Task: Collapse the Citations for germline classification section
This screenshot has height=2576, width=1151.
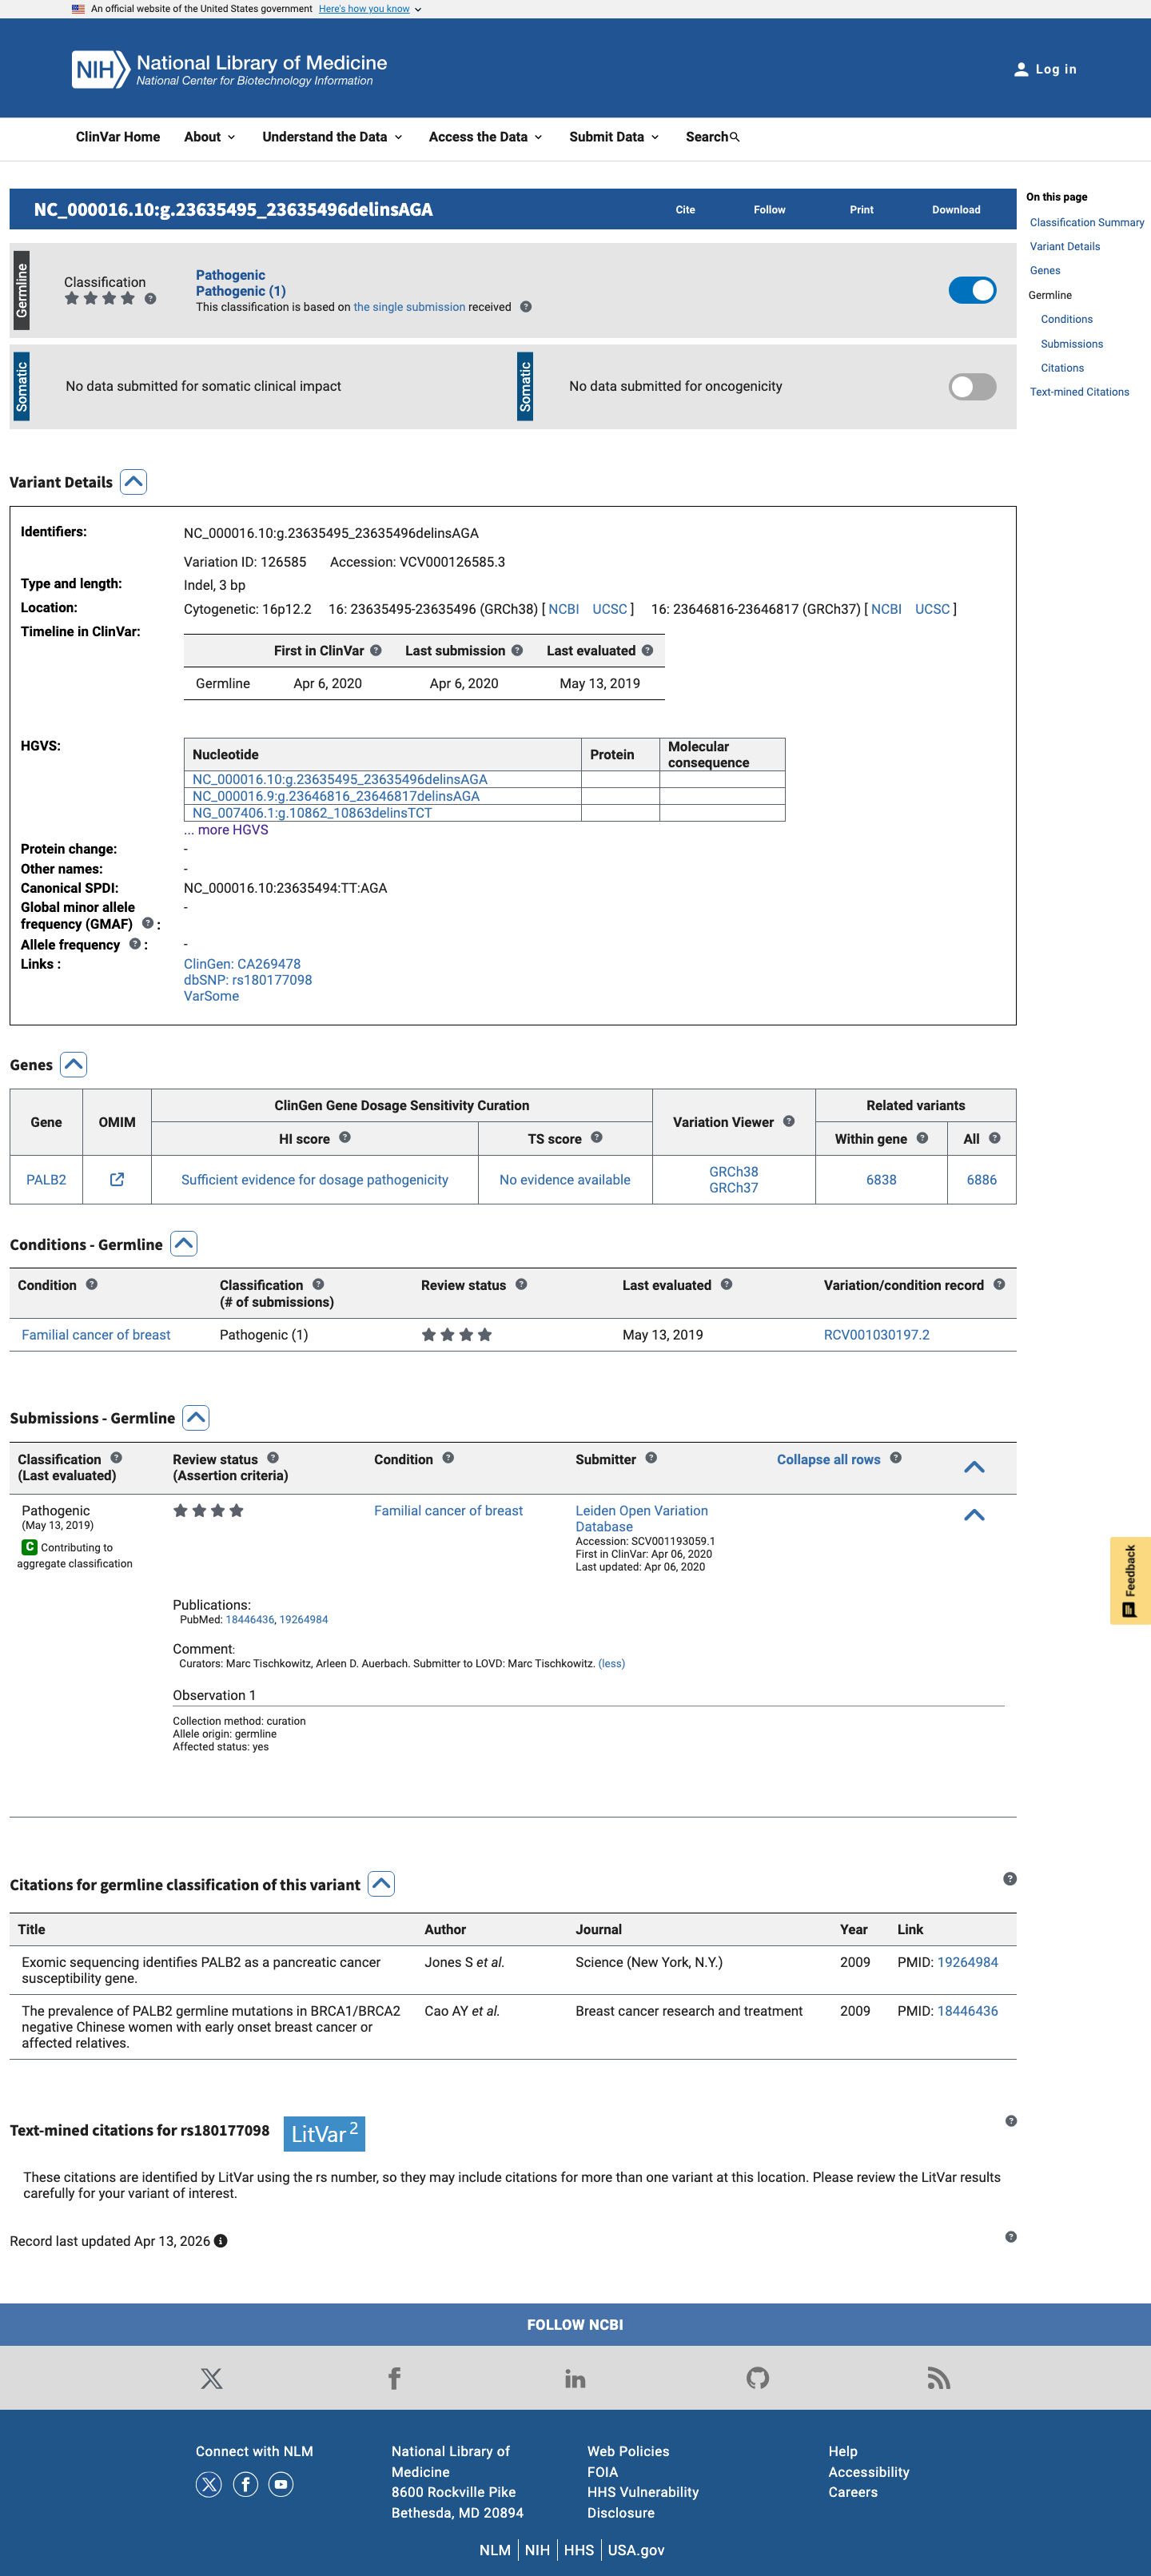Action: [x=381, y=1884]
